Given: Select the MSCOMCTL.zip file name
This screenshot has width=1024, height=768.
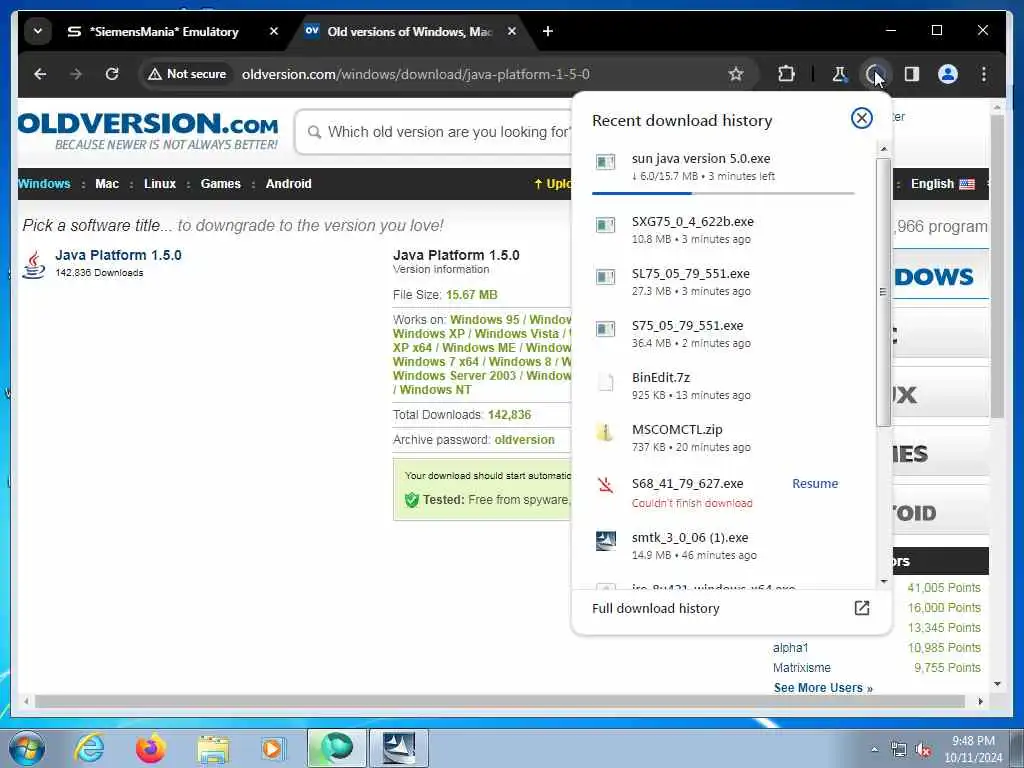Looking at the screenshot, I should (677, 429).
